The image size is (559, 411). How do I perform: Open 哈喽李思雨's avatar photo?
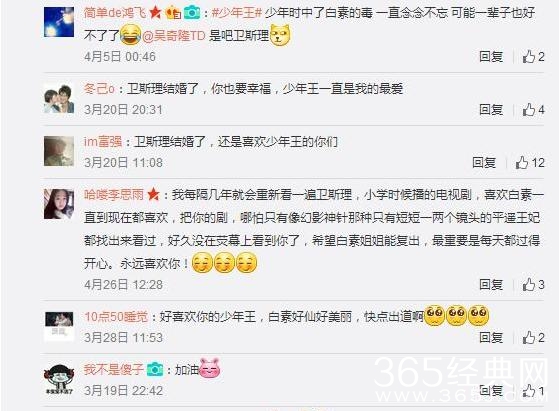[59, 204]
